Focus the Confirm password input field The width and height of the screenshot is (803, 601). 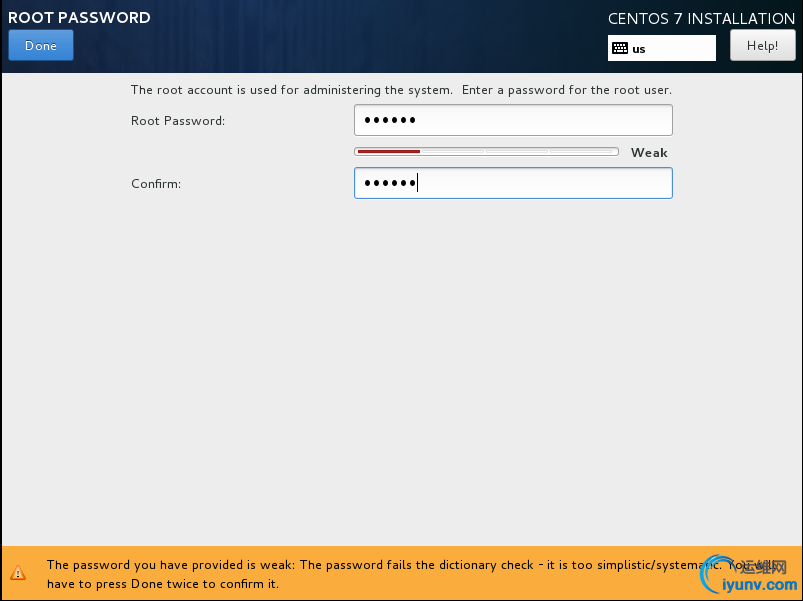point(513,183)
